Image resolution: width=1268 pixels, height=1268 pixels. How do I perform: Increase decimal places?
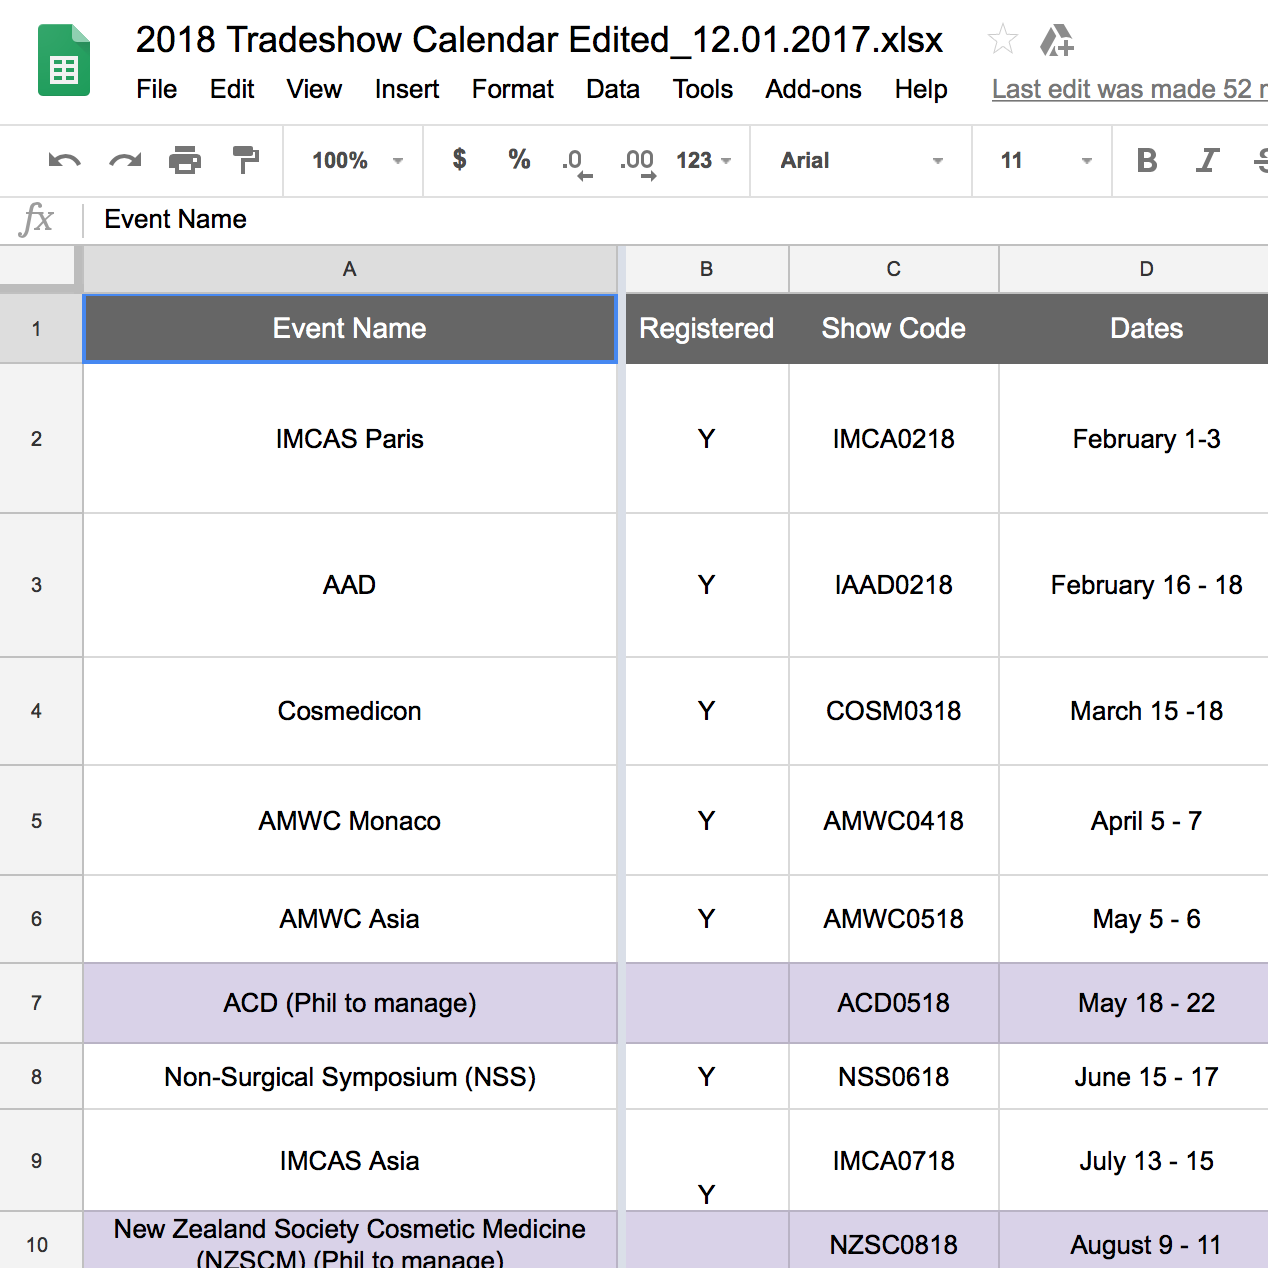(x=638, y=162)
